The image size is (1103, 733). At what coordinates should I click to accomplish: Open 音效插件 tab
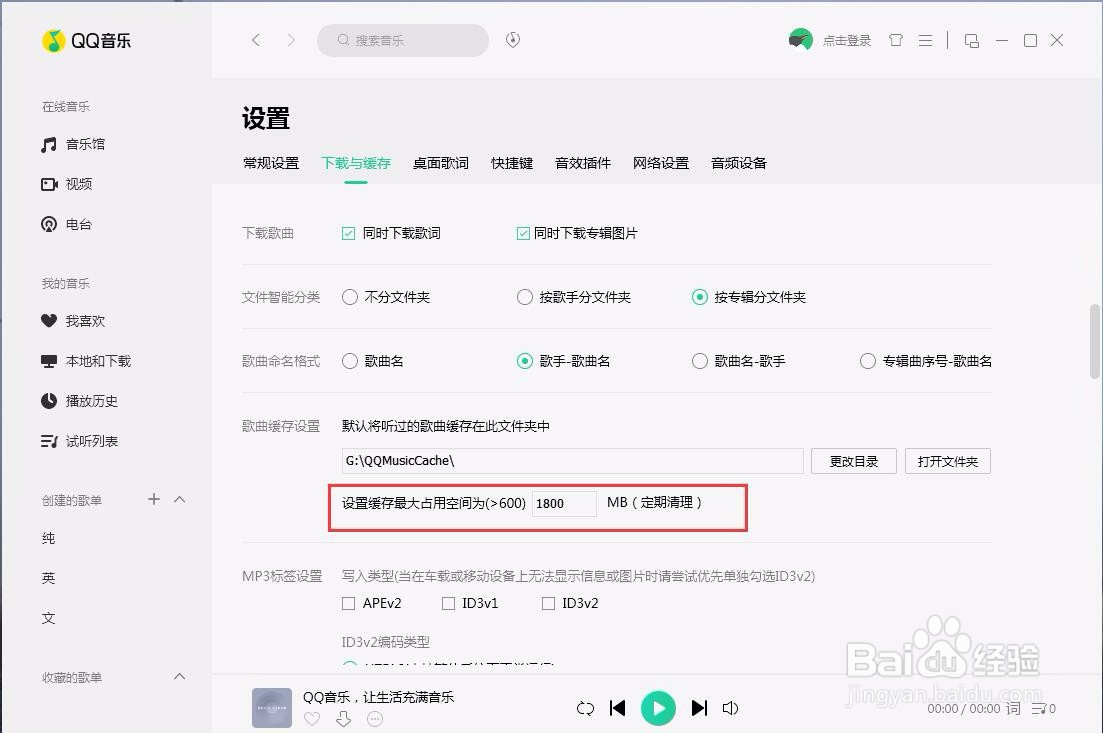pyautogui.click(x=582, y=163)
